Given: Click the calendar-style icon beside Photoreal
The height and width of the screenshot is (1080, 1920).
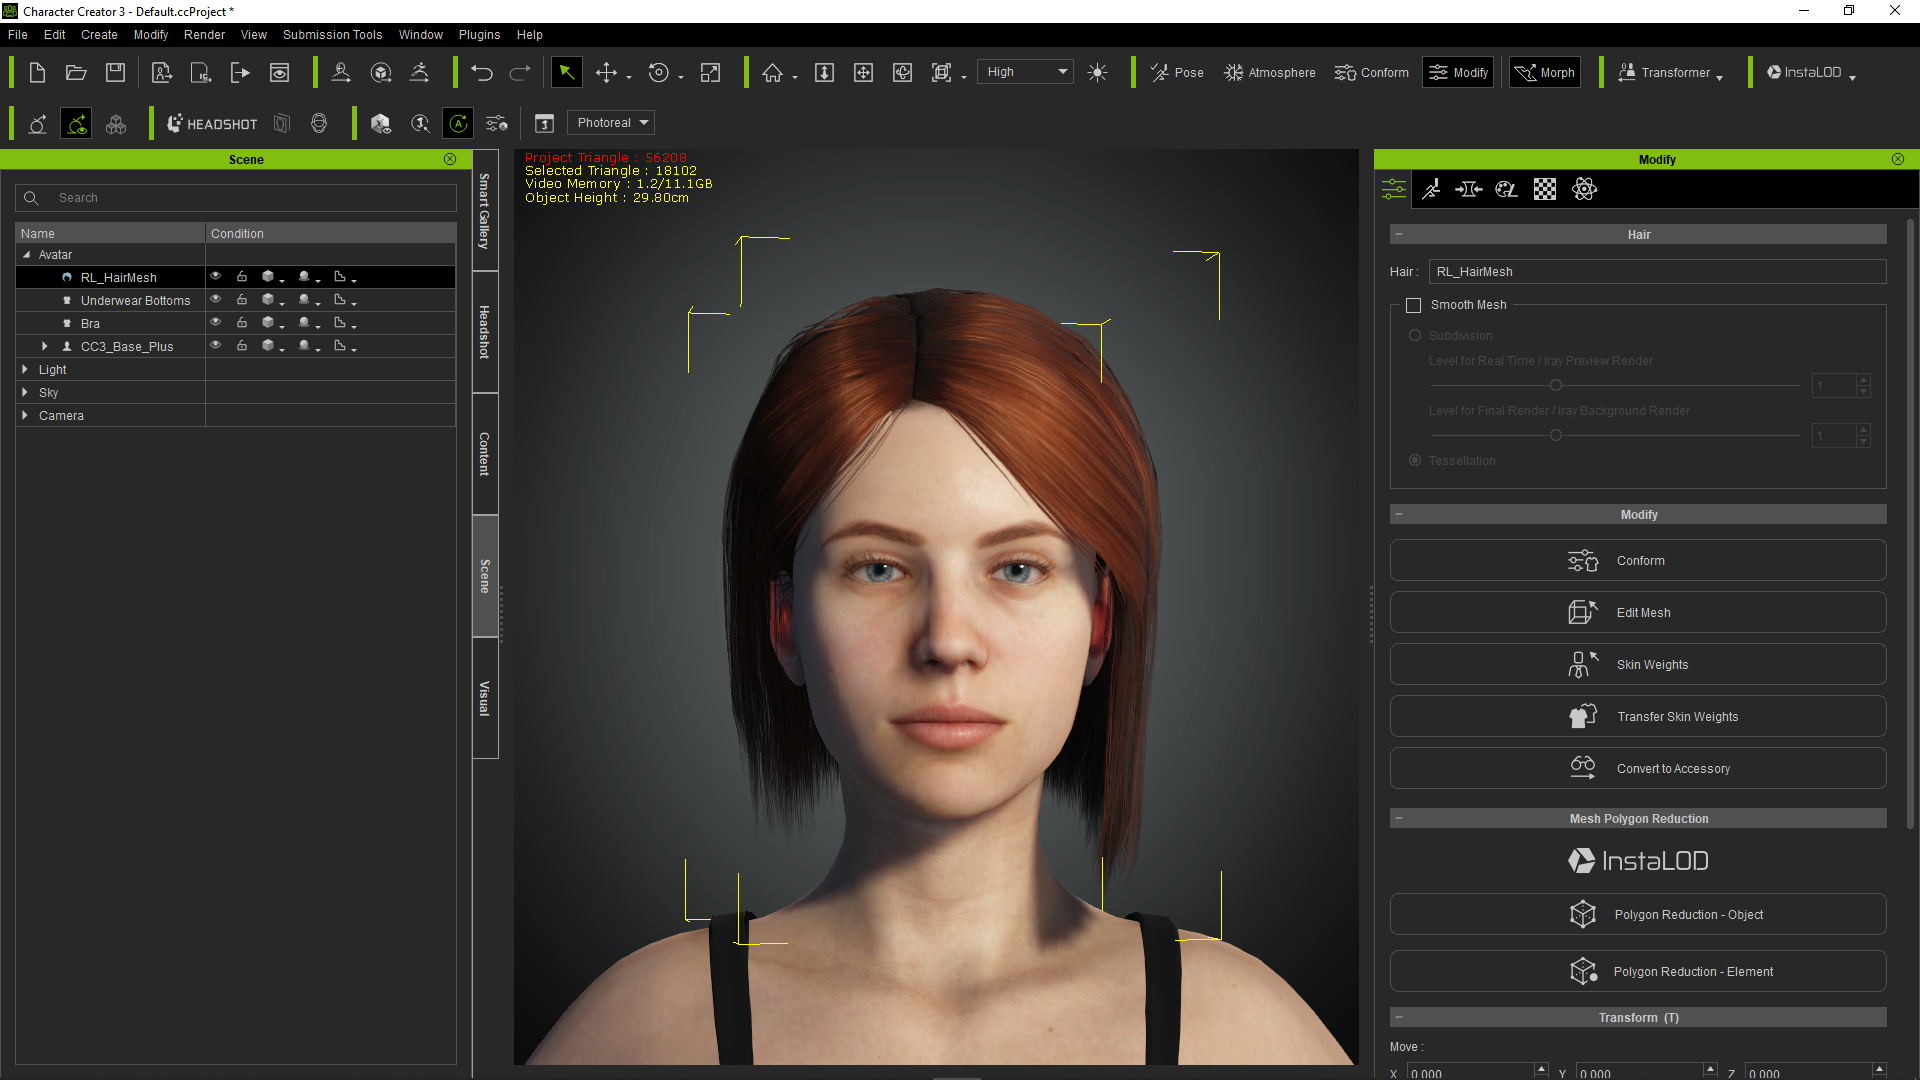Looking at the screenshot, I should [x=544, y=123].
